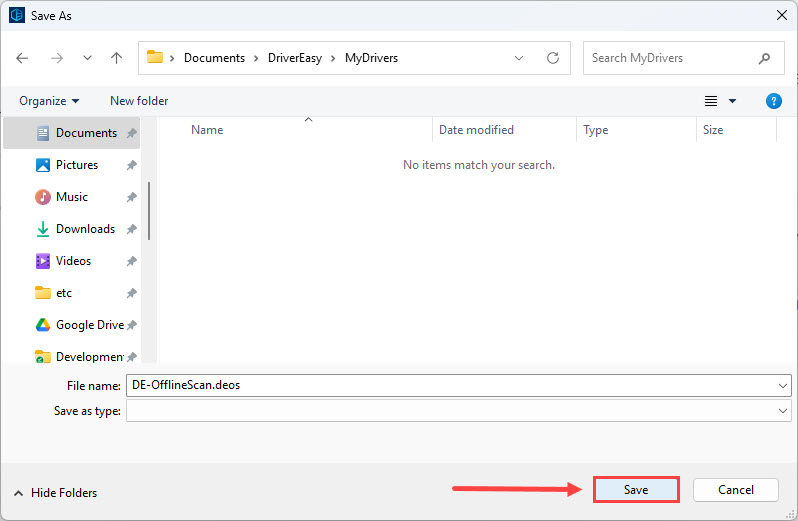Open the Organize menu
The image size is (798, 521).
pos(49,101)
